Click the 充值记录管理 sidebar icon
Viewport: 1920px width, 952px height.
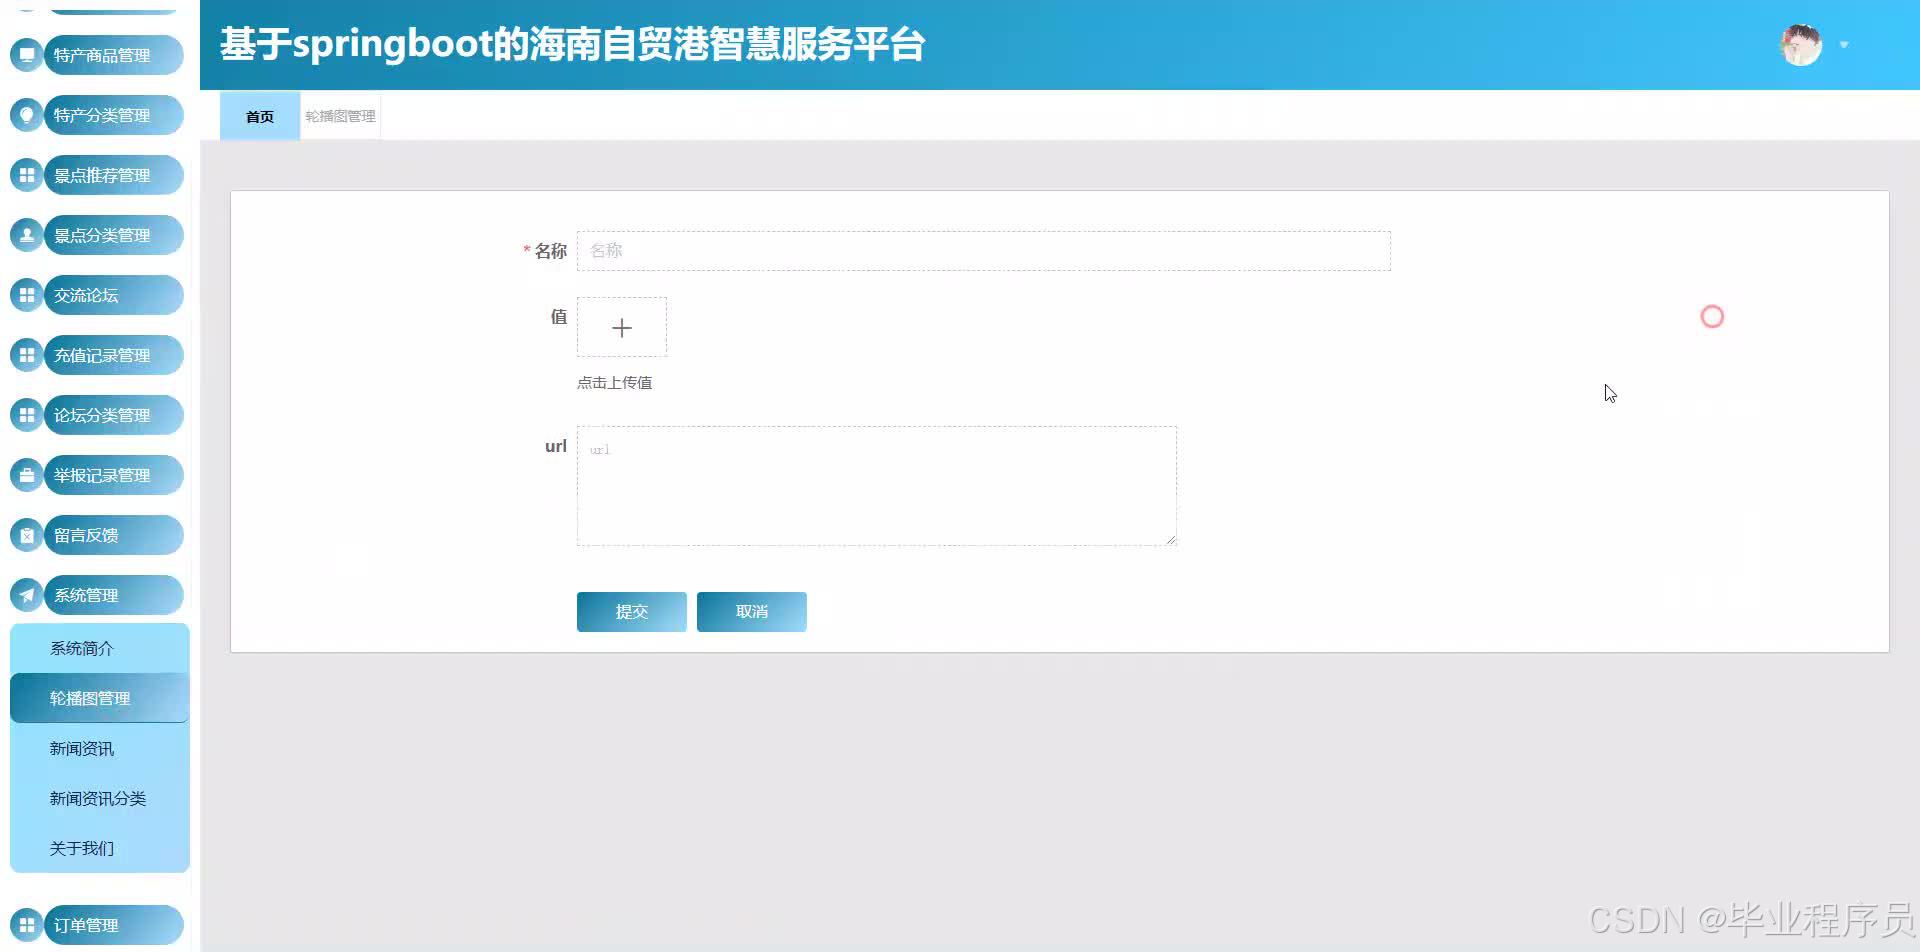point(26,355)
